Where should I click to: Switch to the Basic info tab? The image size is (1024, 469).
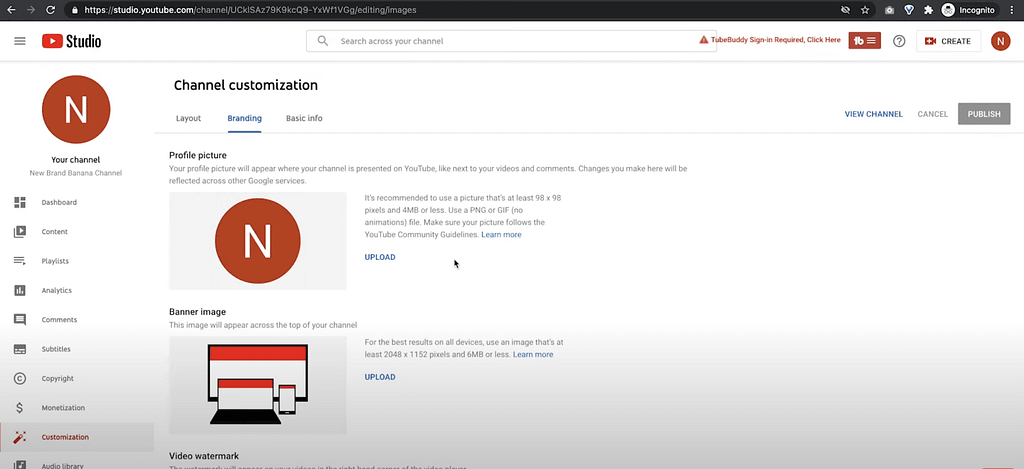pyautogui.click(x=304, y=118)
